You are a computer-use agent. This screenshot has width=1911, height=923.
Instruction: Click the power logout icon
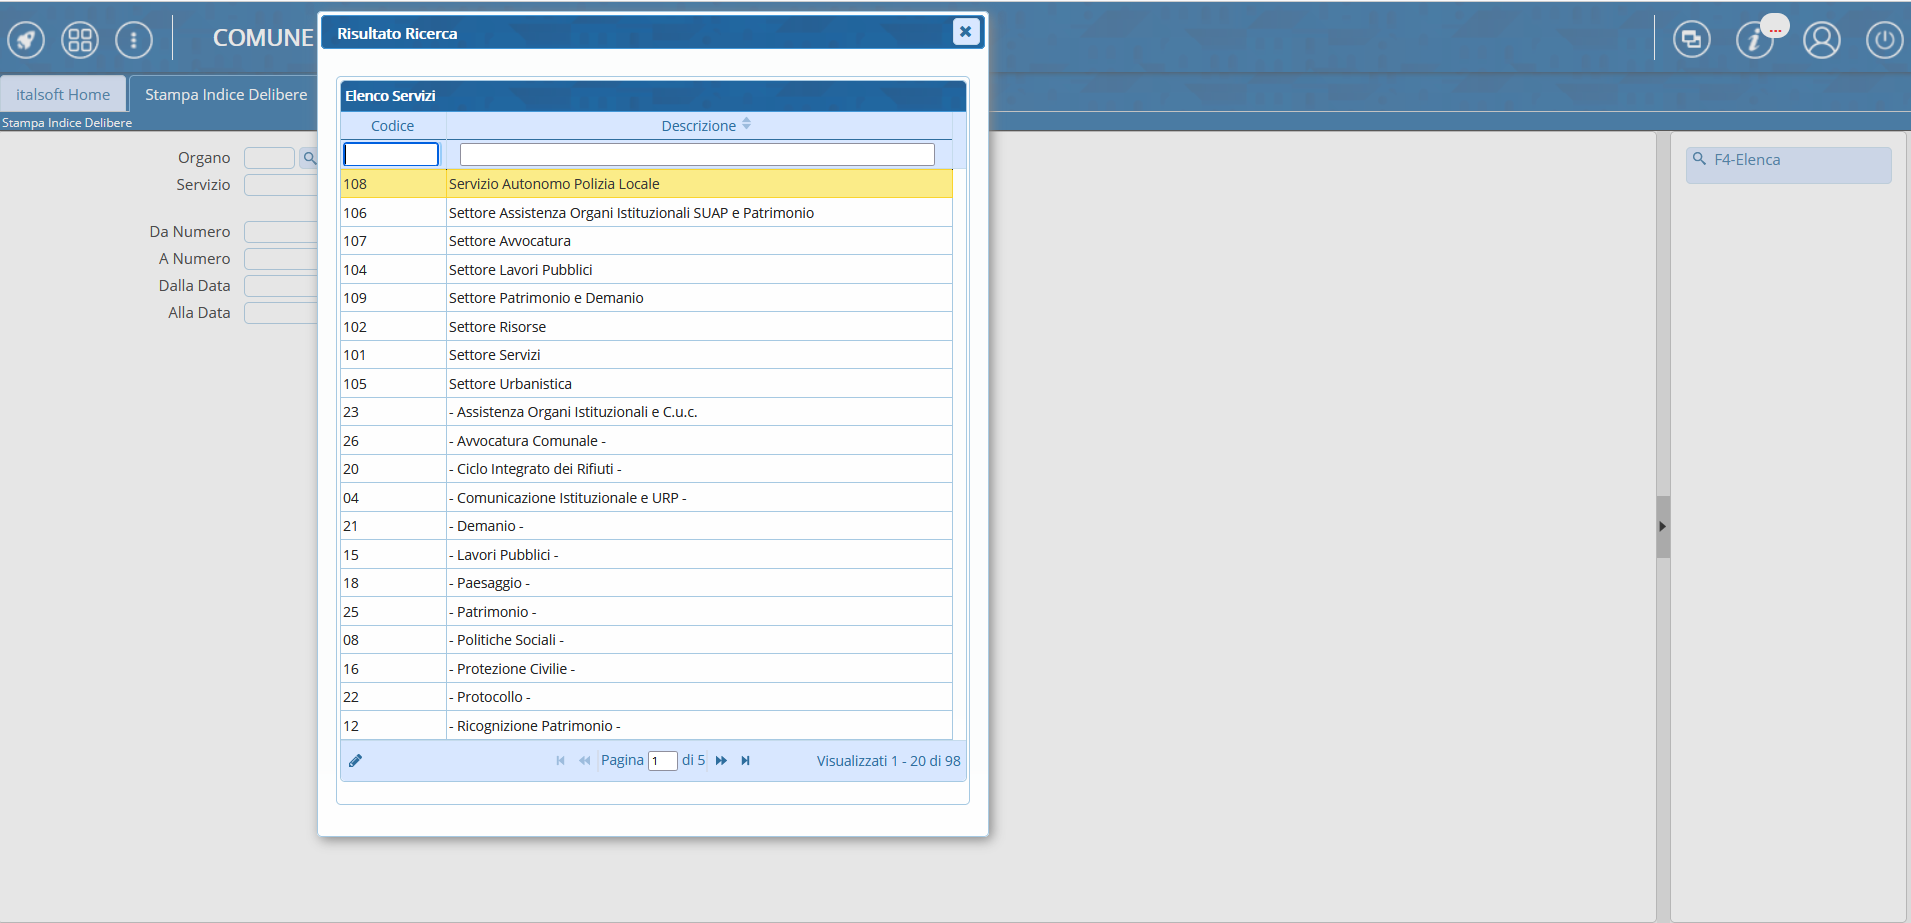1884,41
